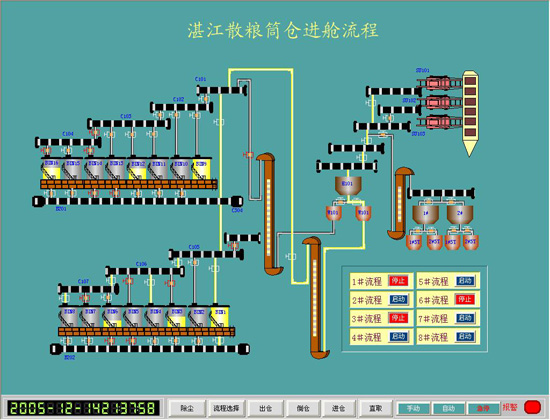Open the 除尘 dust removal page
This screenshot has height=420, width=550.
(x=187, y=408)
